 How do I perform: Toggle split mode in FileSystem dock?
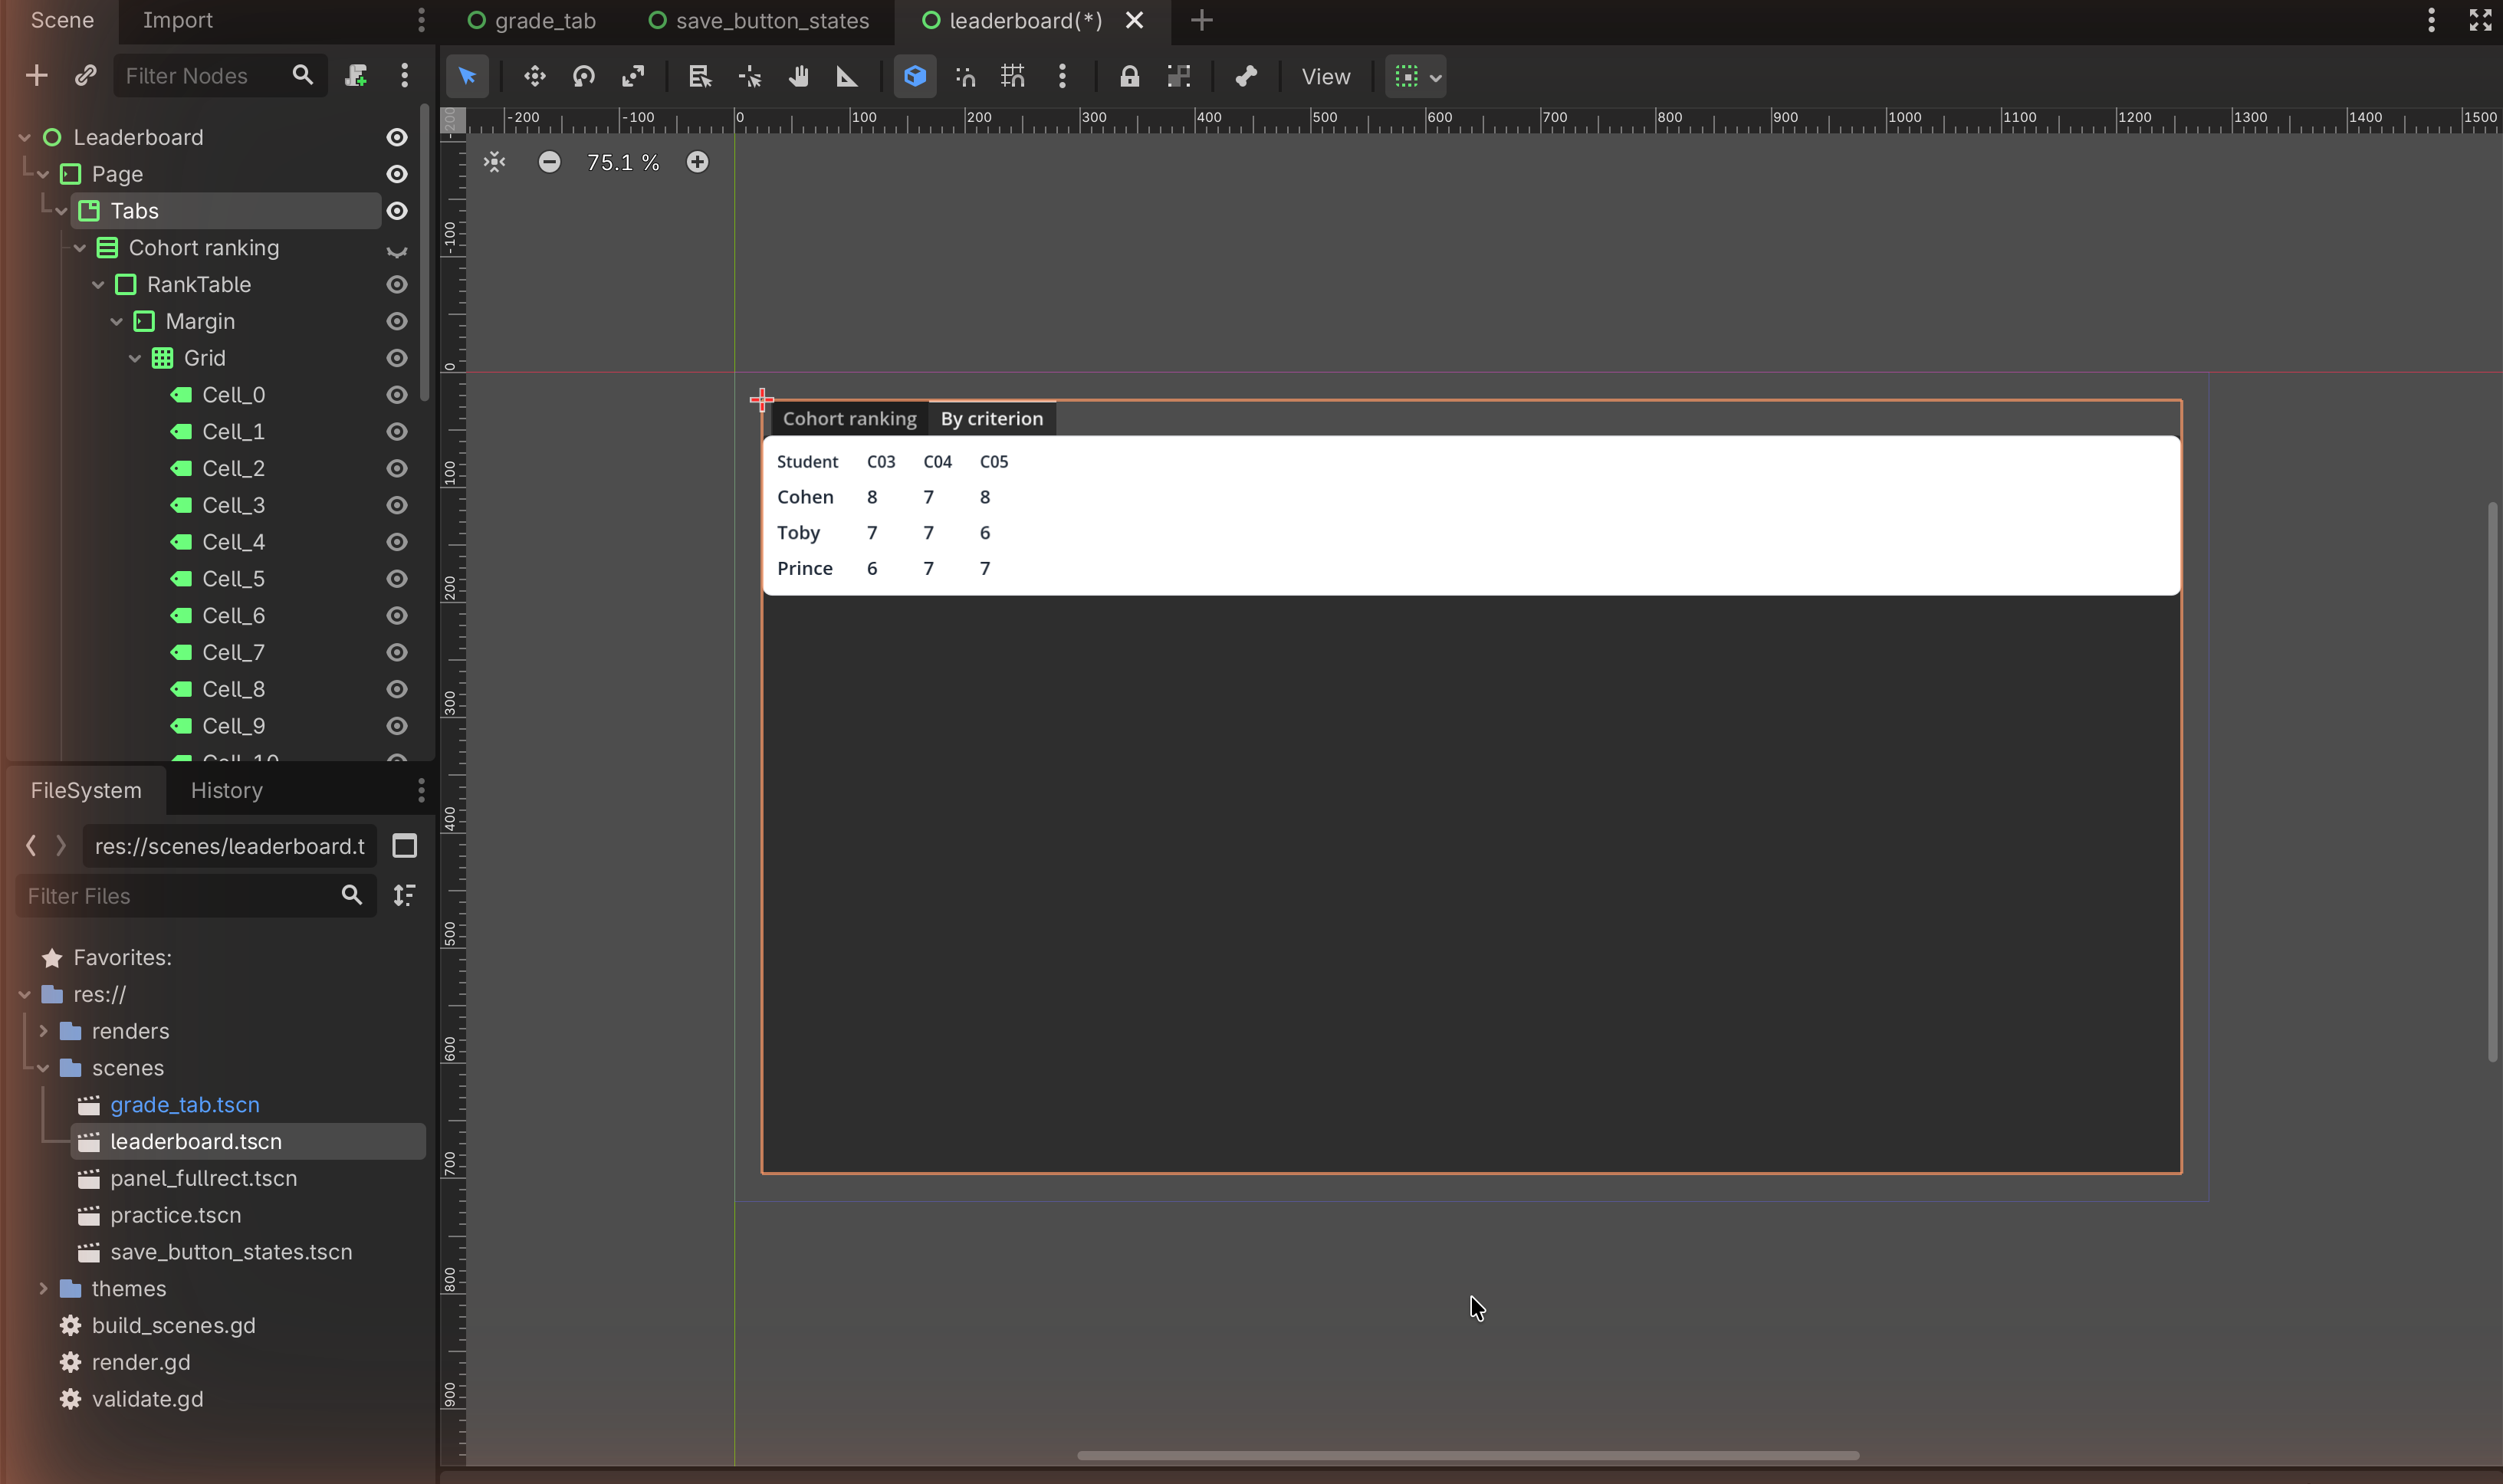pyautogui.click(x=404, y=846)
